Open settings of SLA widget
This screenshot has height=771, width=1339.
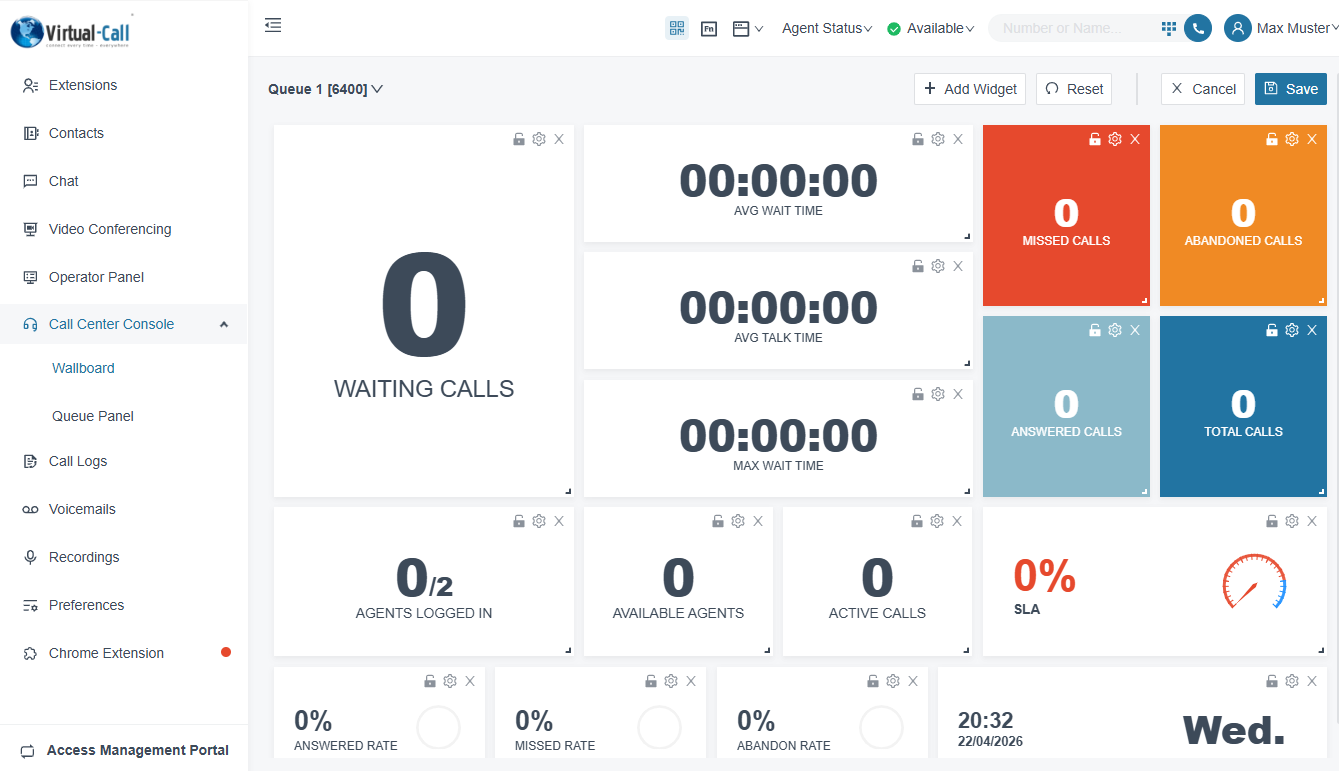tap(1292, 521)
